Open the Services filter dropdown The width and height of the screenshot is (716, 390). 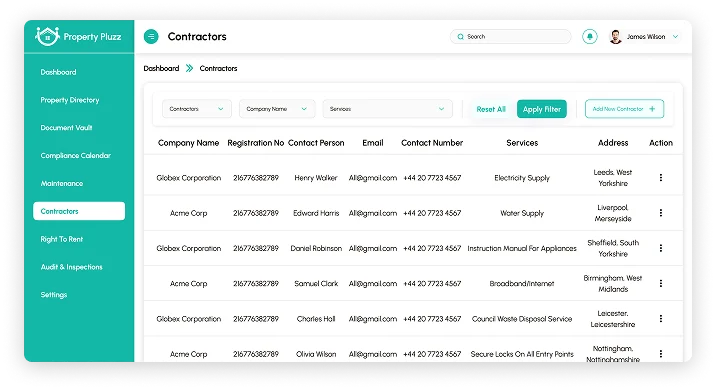point(387,109)
